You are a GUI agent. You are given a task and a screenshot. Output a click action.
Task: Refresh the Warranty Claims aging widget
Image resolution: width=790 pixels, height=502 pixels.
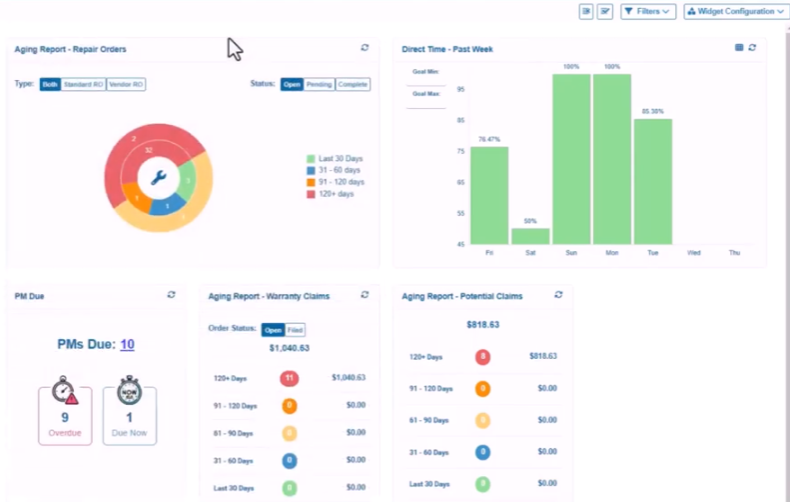coord(365,295)
